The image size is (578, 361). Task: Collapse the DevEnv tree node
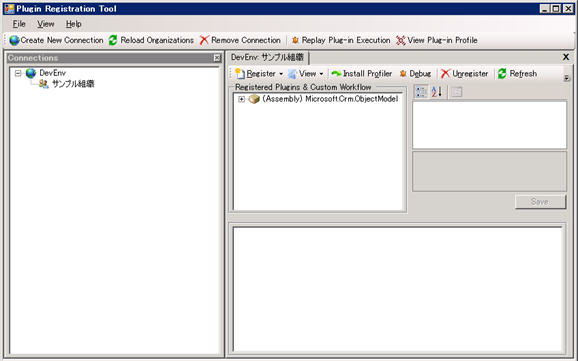click(18, 73)
